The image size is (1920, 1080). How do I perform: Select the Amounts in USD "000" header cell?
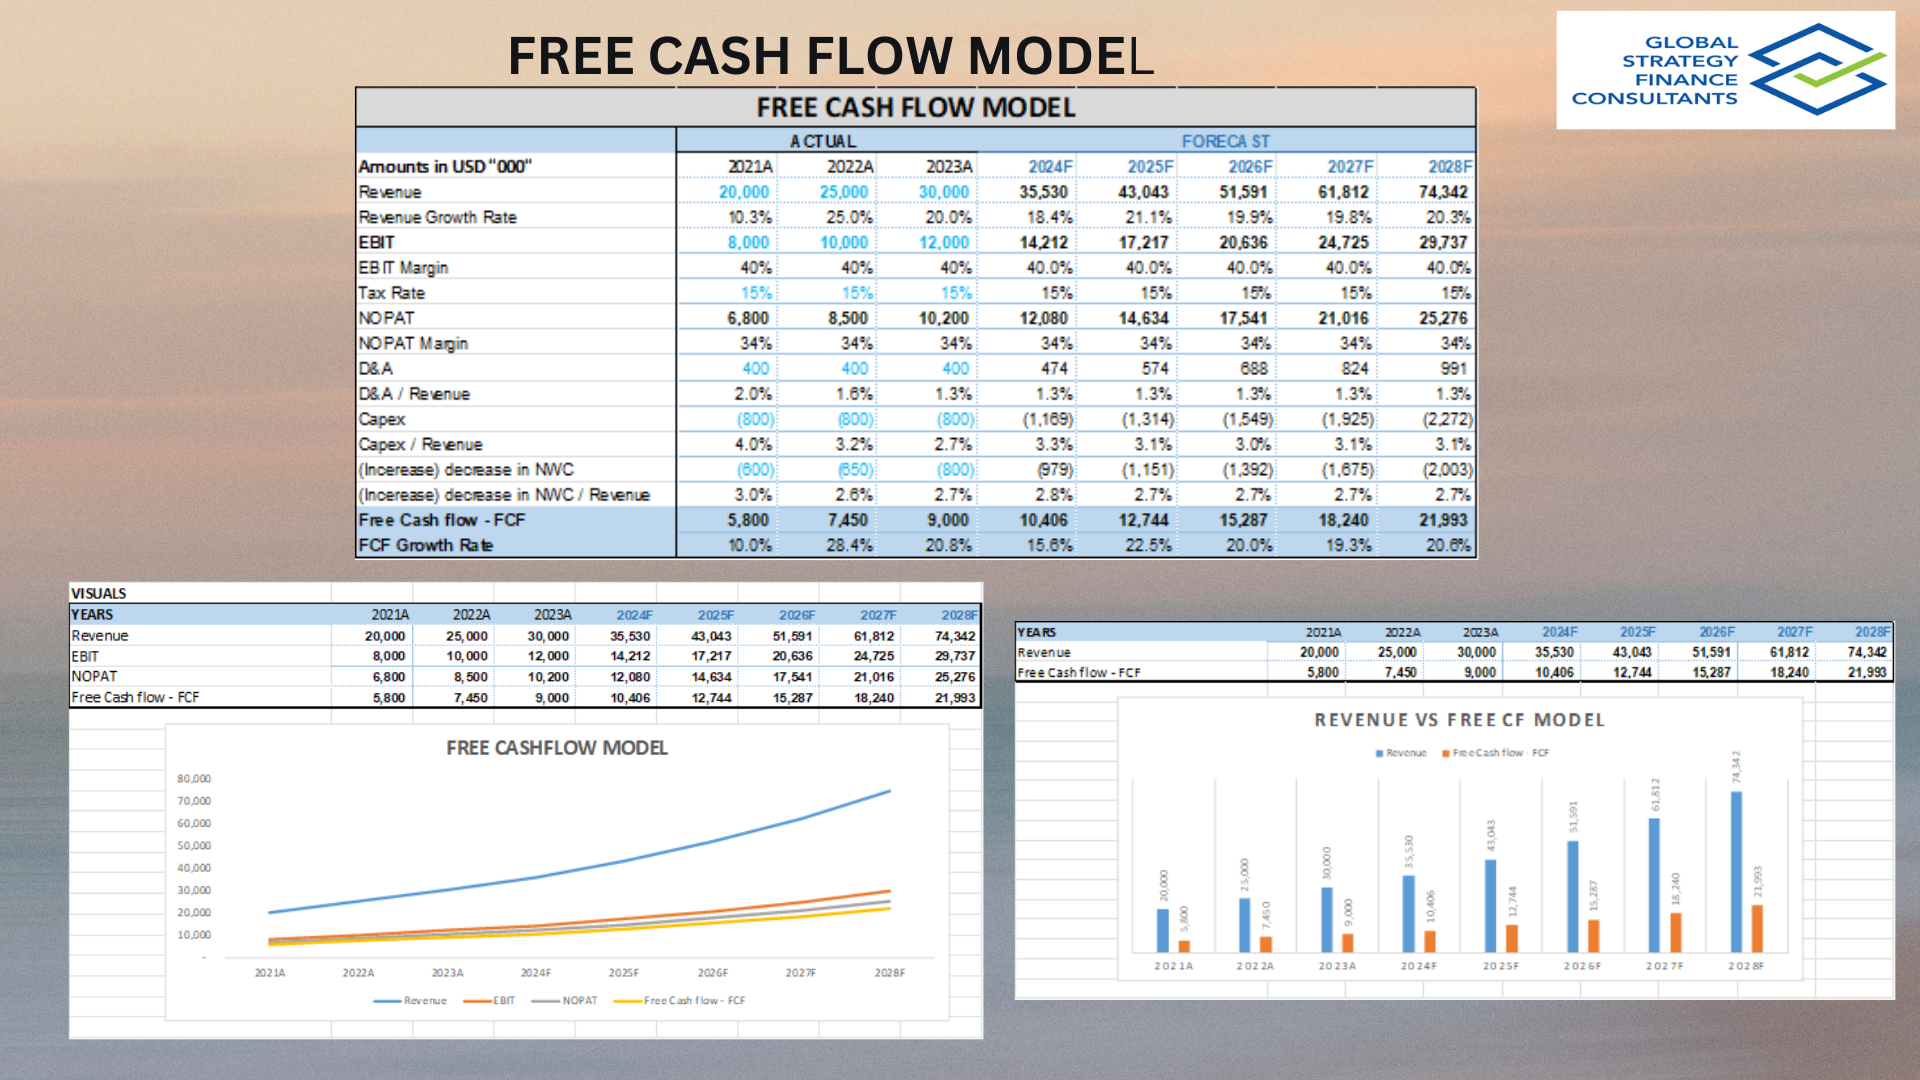pyautogui.click(x=445, y=166)
